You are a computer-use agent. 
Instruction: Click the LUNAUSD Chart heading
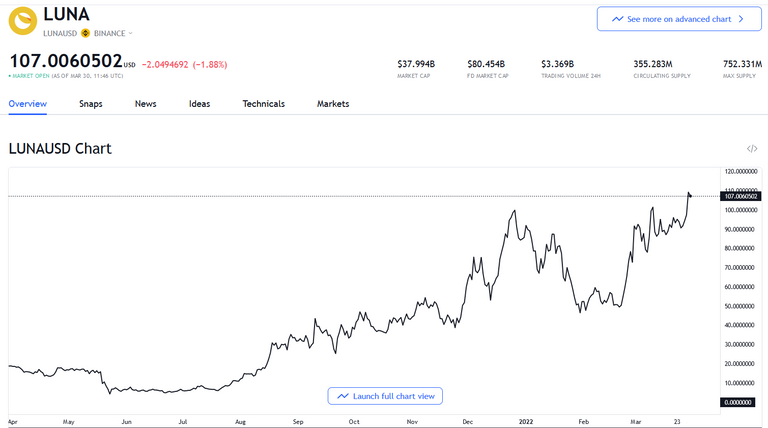(x=60, y=148)
